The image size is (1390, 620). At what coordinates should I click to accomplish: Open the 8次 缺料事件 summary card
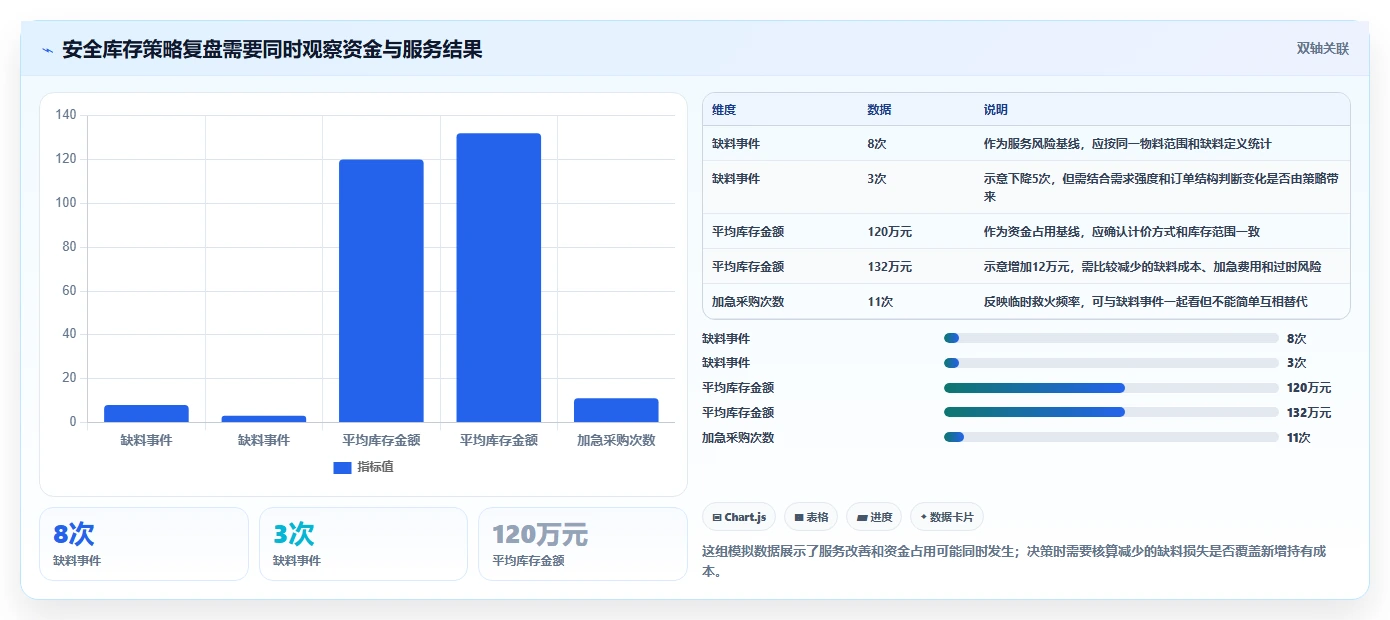tap(144, 544)
